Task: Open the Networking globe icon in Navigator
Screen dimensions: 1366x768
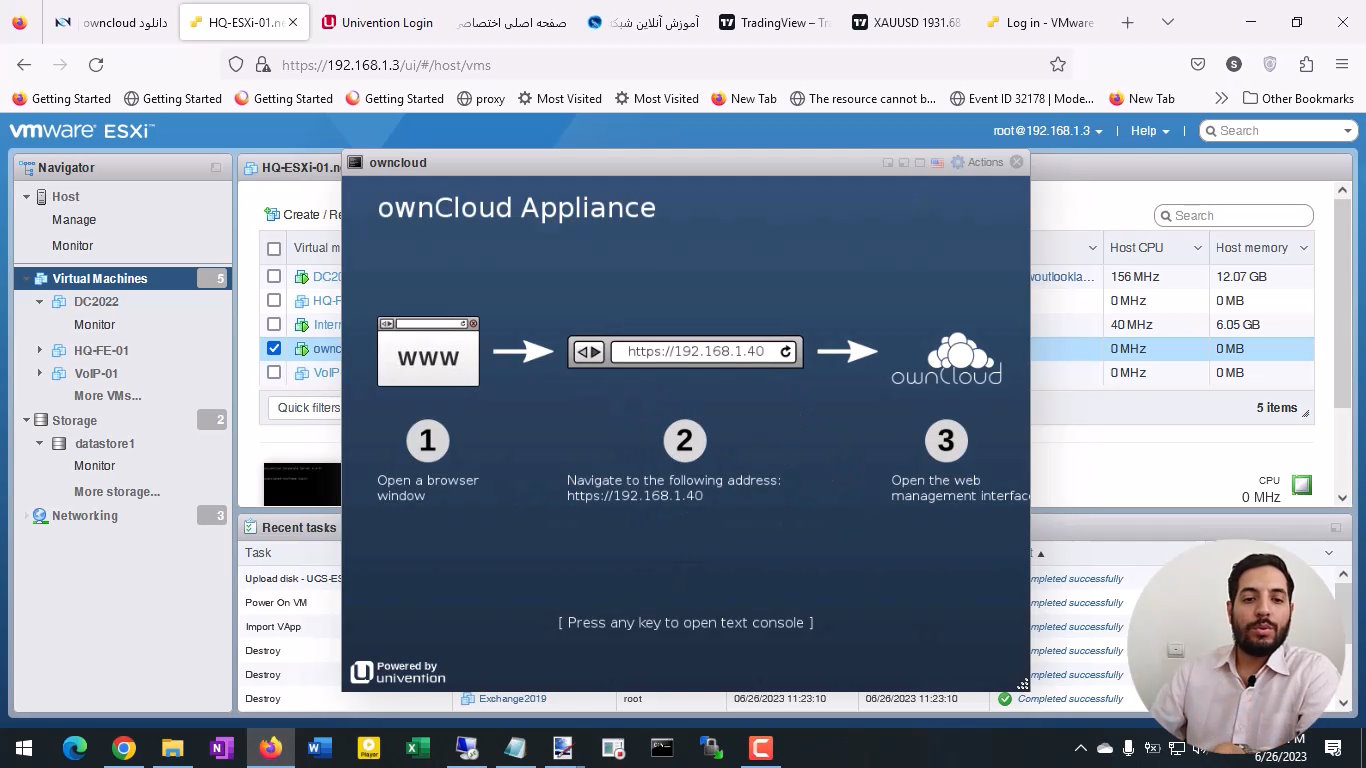Action: point(40,516)
